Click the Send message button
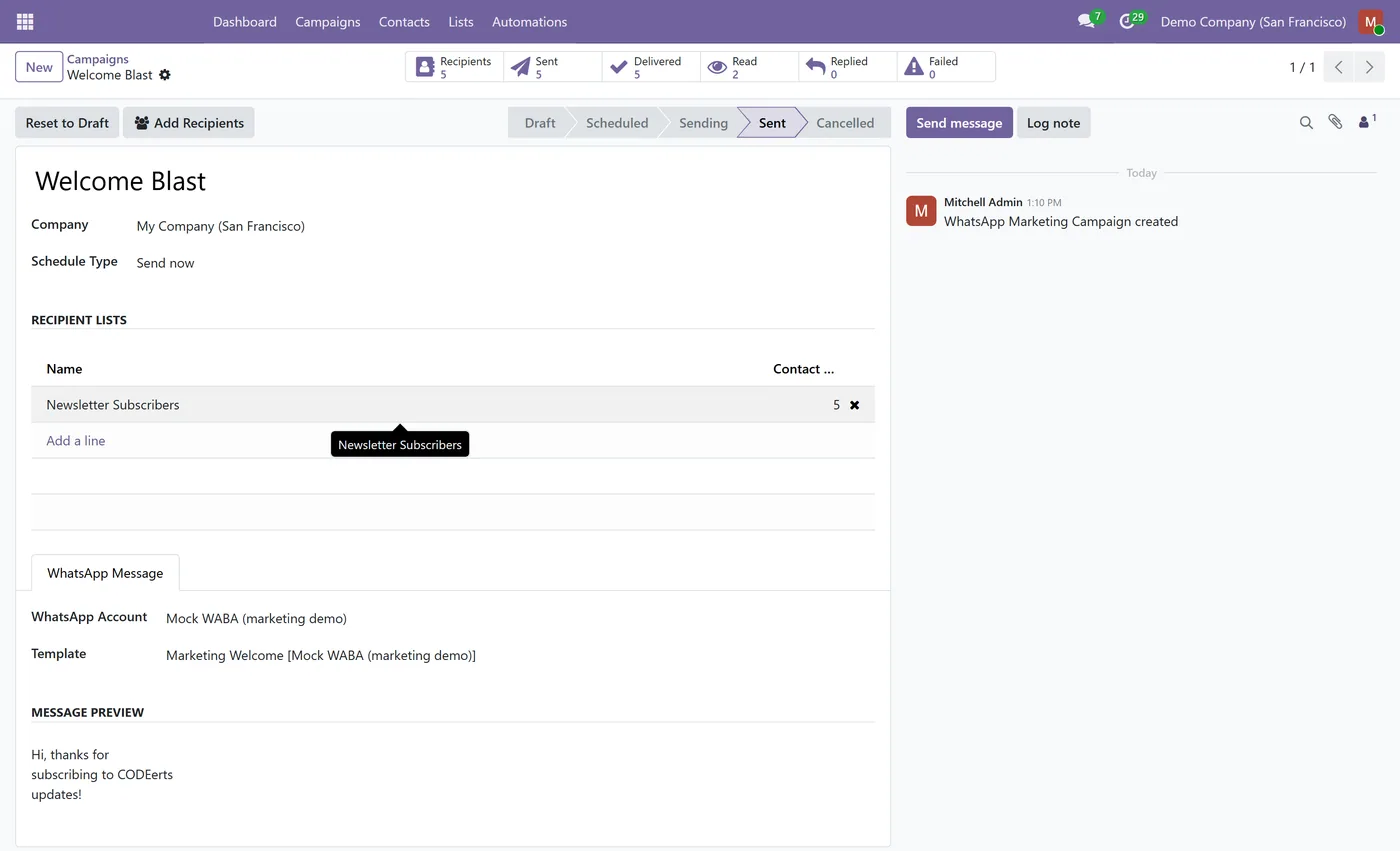The height and width of the screenshot is (851, 1400). pyautogui.click(x=959, y=123)
